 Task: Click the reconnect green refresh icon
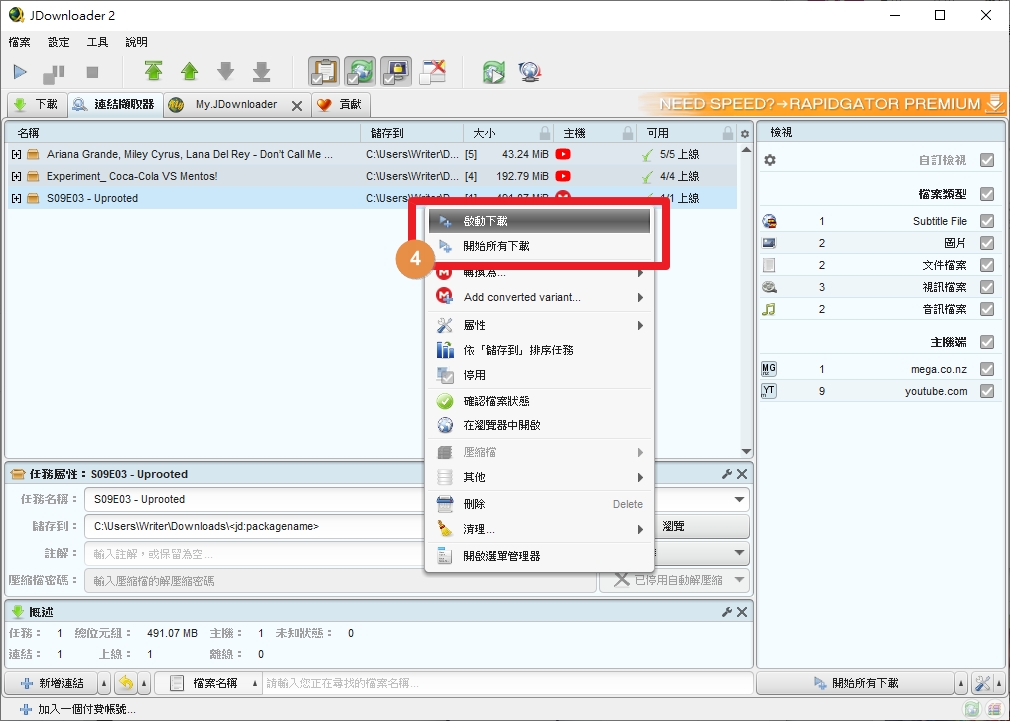pos(494,72)
